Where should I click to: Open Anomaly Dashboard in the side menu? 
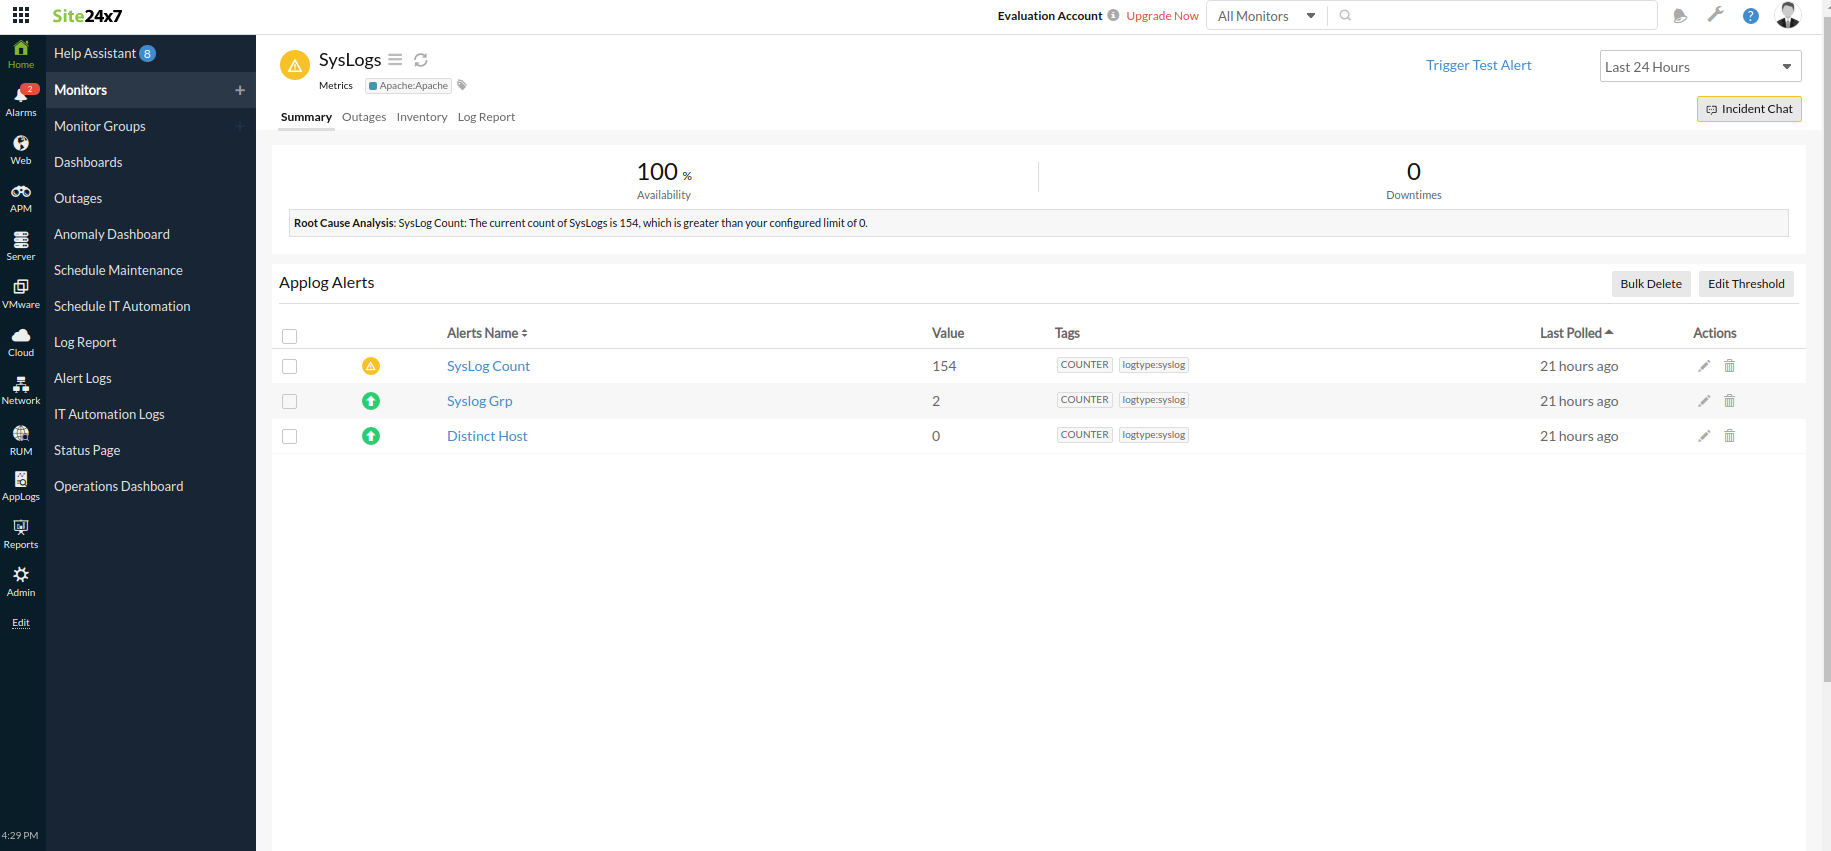(112, 234)
